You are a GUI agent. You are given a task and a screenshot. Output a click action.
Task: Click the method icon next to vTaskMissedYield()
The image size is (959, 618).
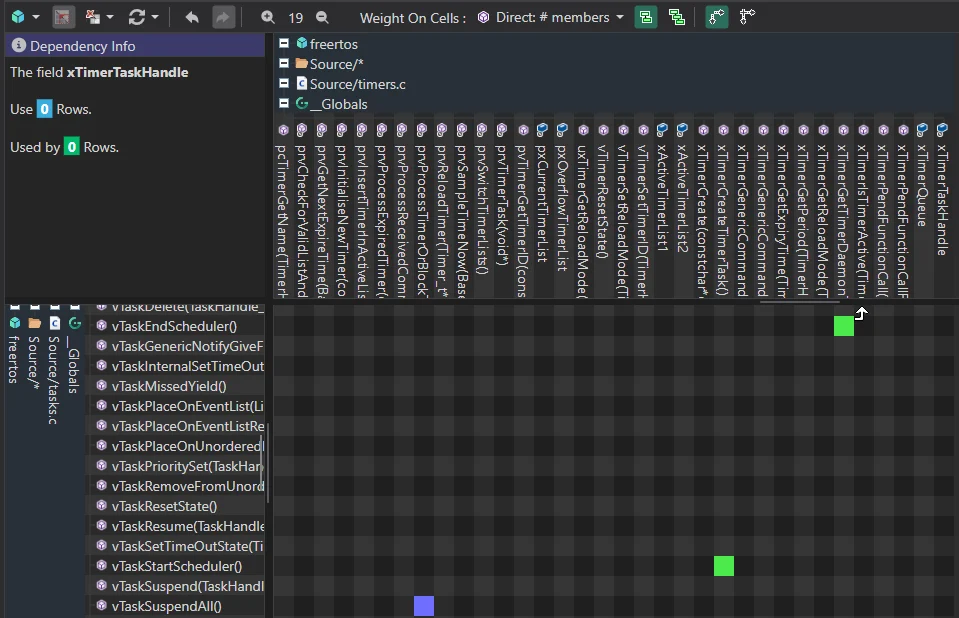pos(102,386)
